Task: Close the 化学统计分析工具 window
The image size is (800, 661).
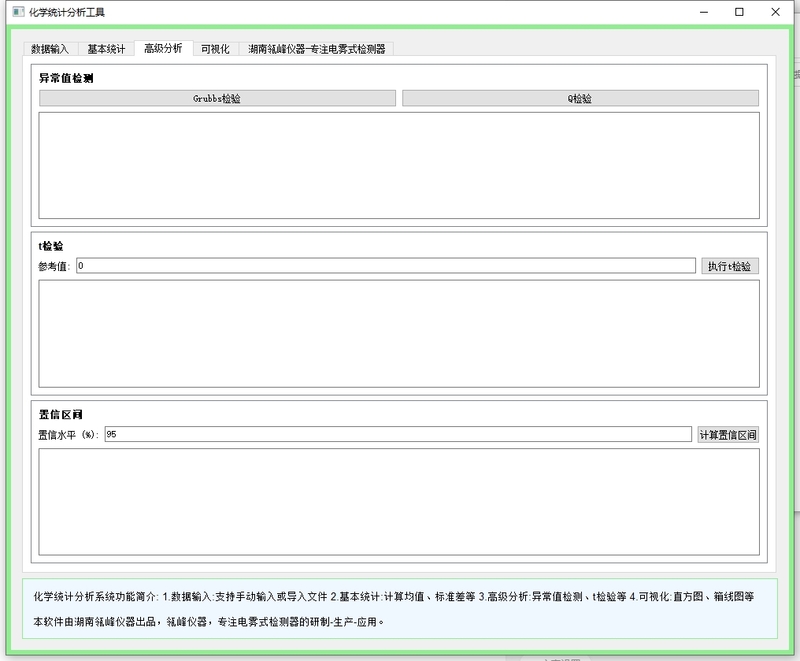Action: pos(775,13)
